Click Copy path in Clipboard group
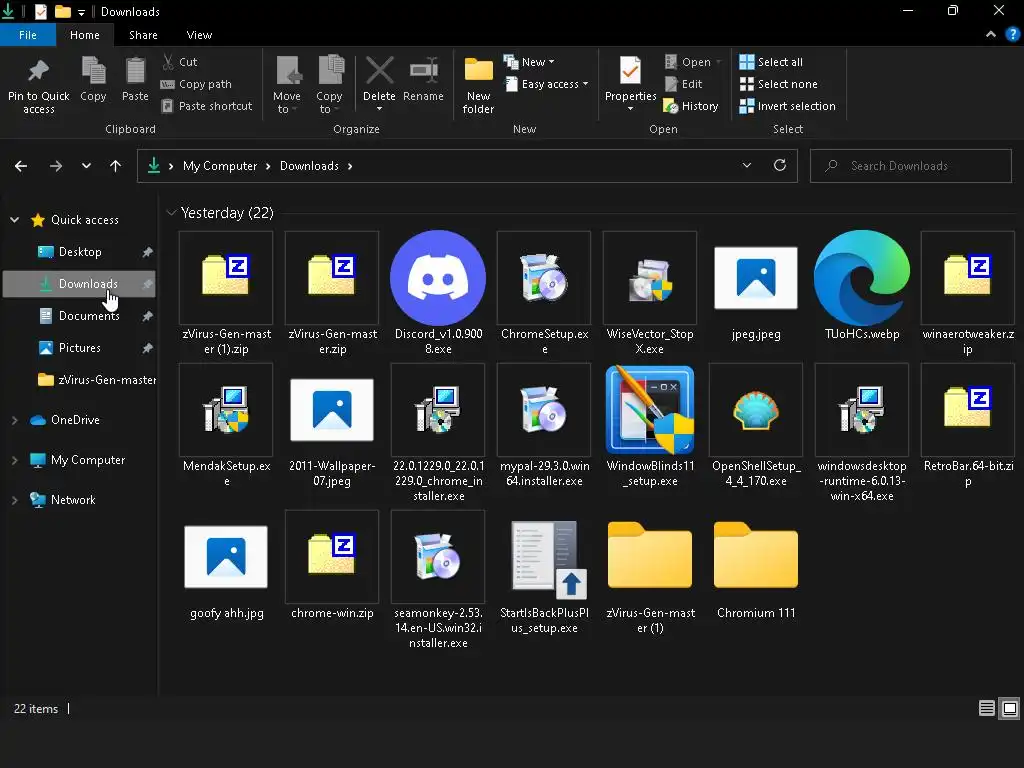The image size is (1024, 768). point(196,84)
